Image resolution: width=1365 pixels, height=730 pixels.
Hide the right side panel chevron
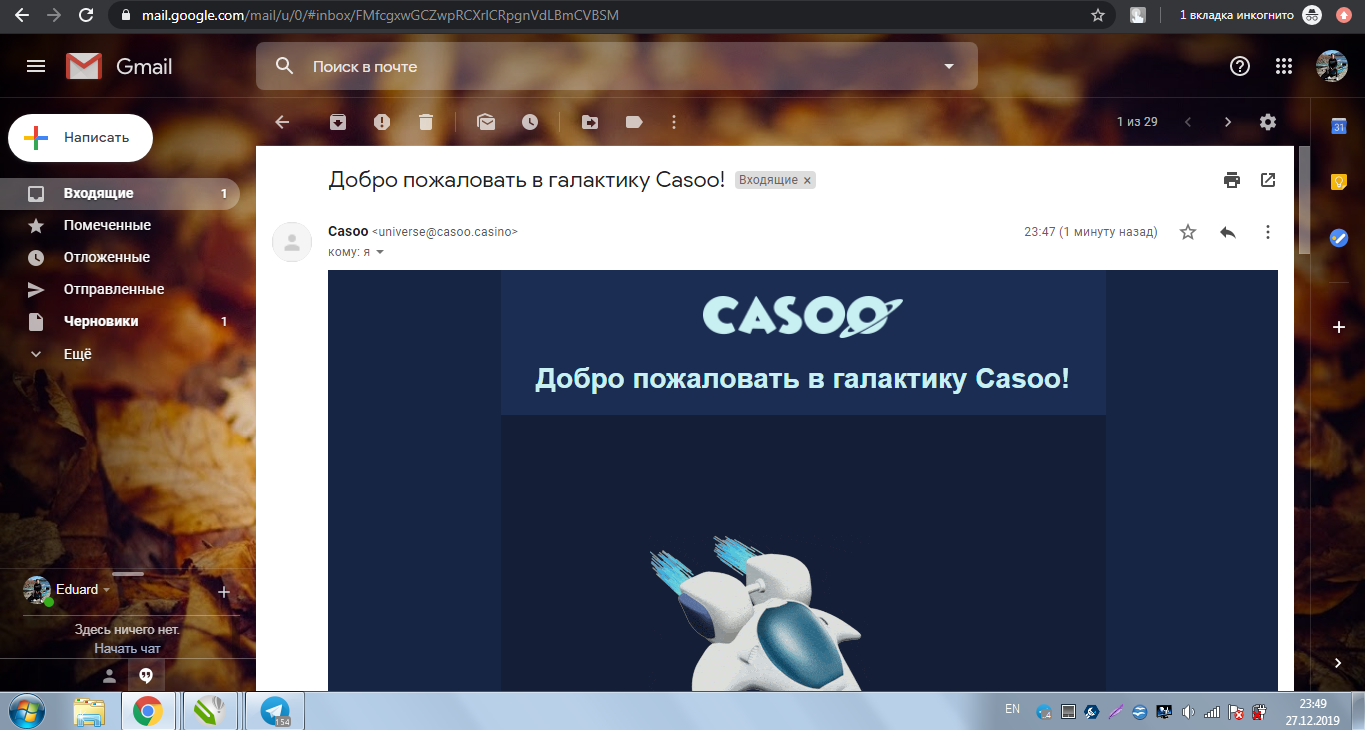(x=1338, y=663)
